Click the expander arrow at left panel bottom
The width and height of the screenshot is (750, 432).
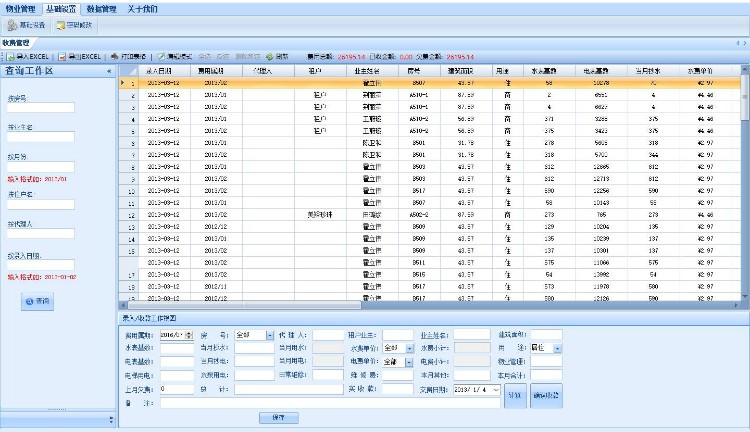111,420
